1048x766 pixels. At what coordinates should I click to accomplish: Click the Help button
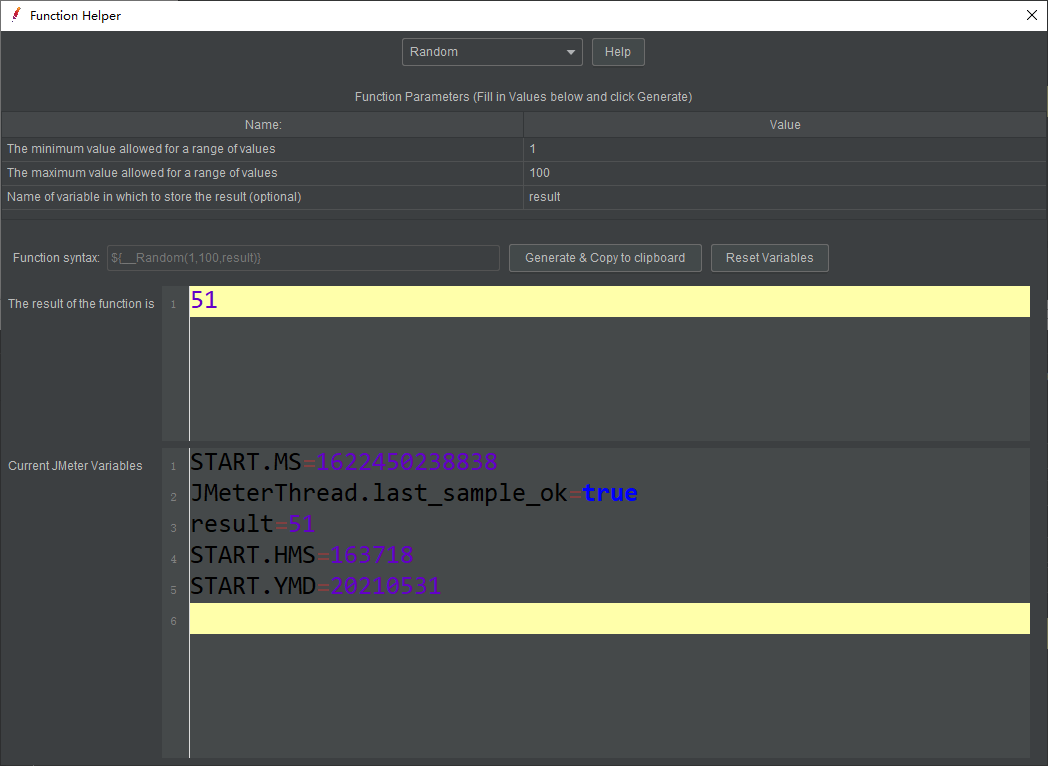(618, 52)
